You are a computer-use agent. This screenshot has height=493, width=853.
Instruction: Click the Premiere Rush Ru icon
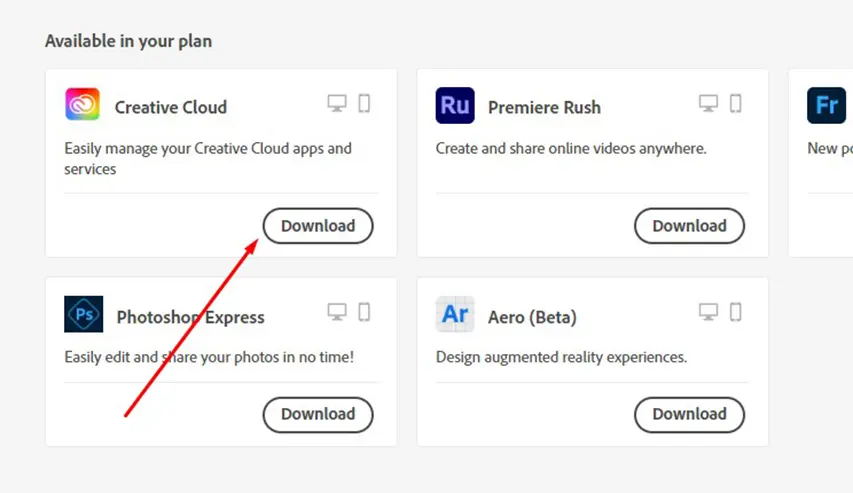[455, 105]
